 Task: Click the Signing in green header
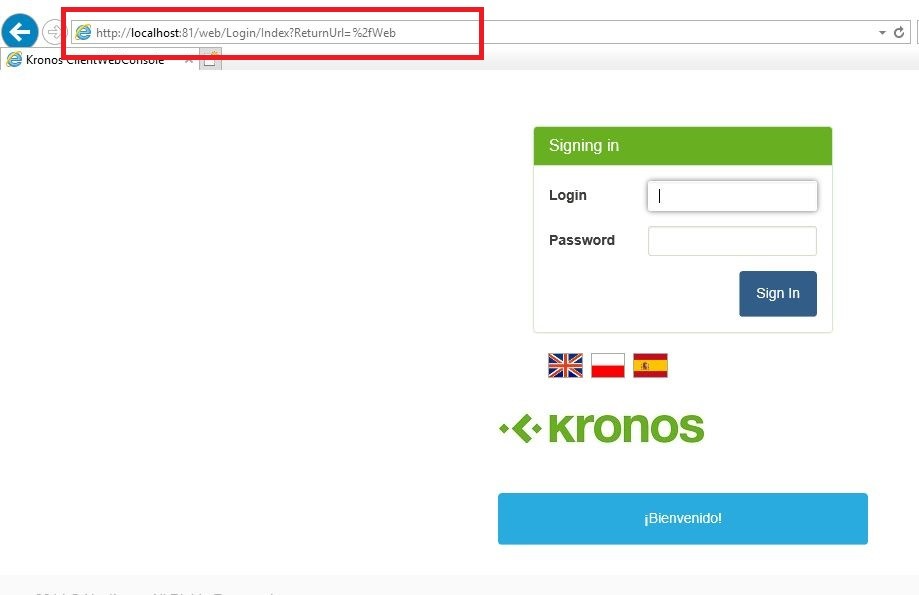point(683,146)
